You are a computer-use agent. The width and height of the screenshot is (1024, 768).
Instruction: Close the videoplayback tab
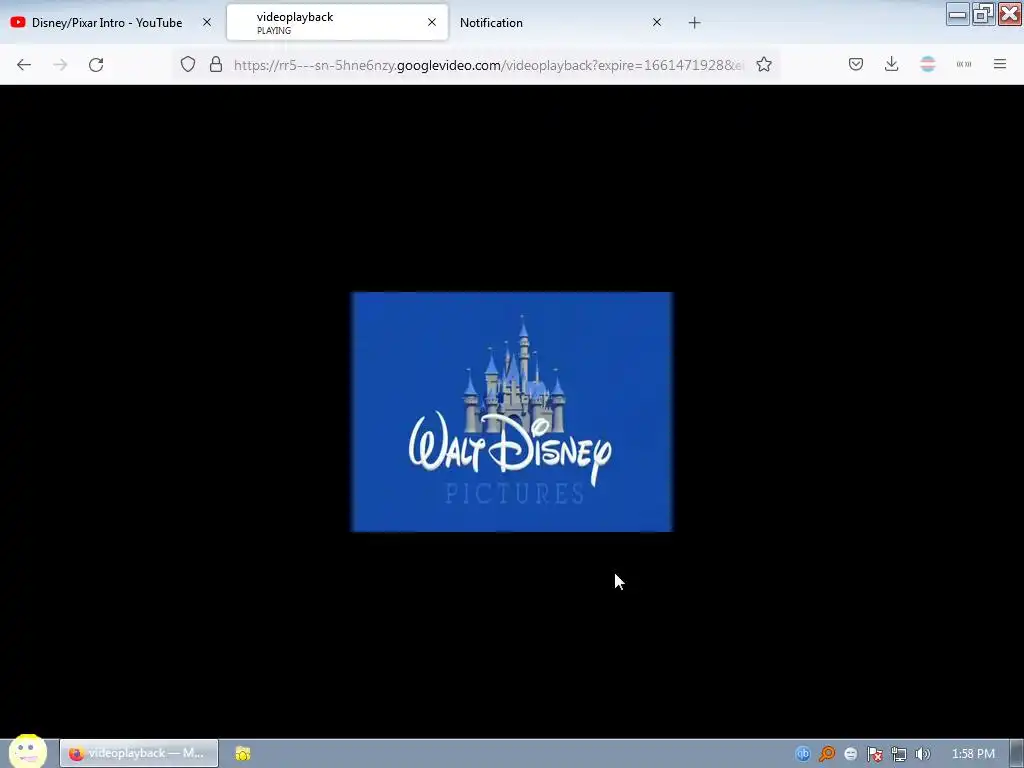[432, 22]
